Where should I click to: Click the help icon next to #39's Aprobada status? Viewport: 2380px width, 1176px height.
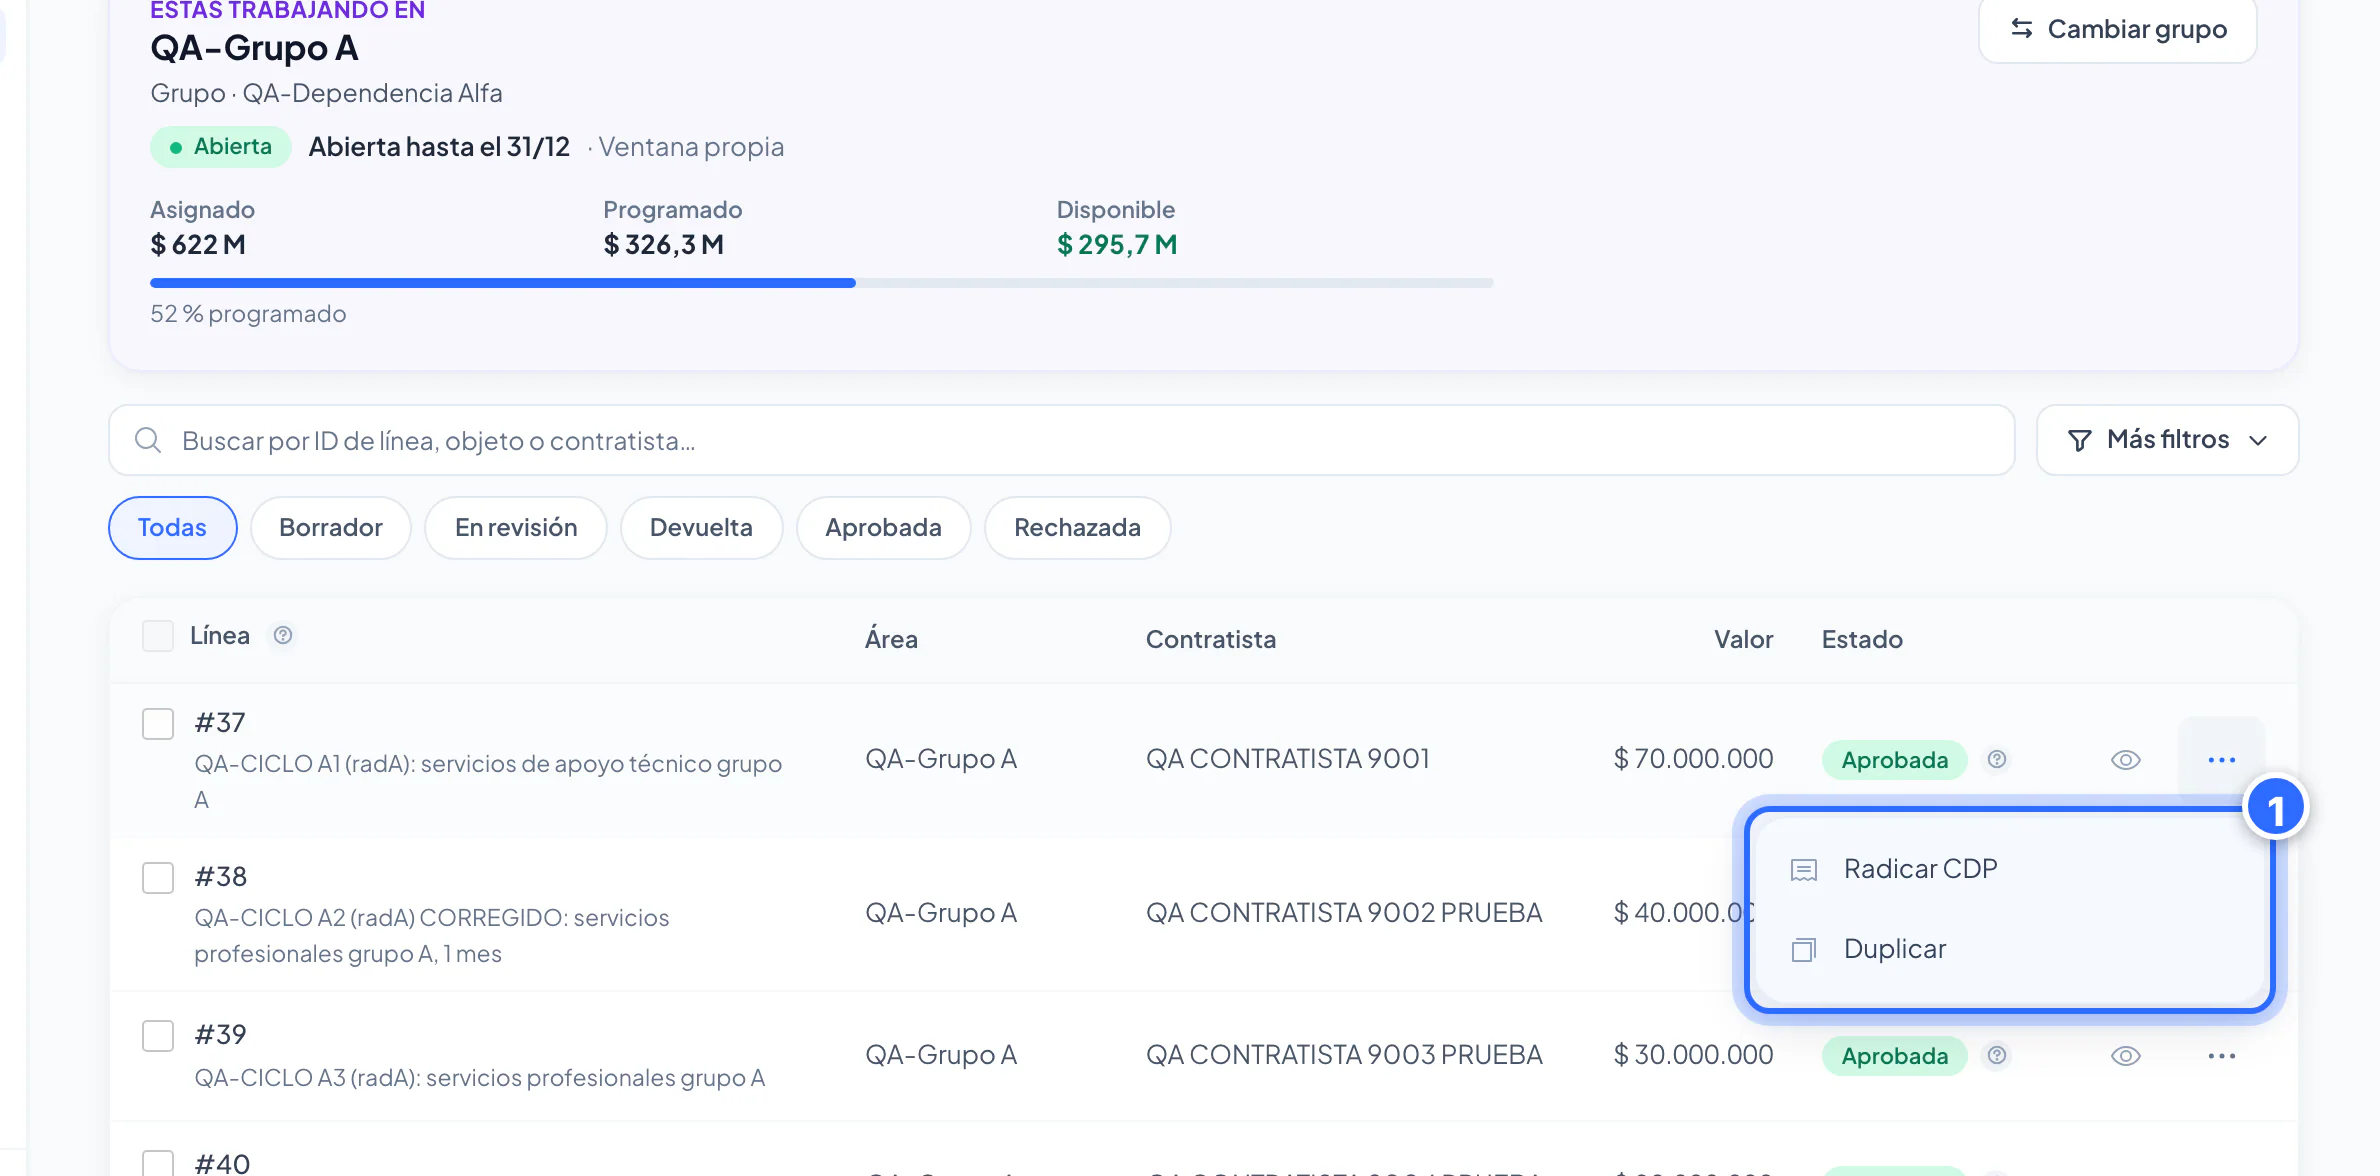1997,1055
